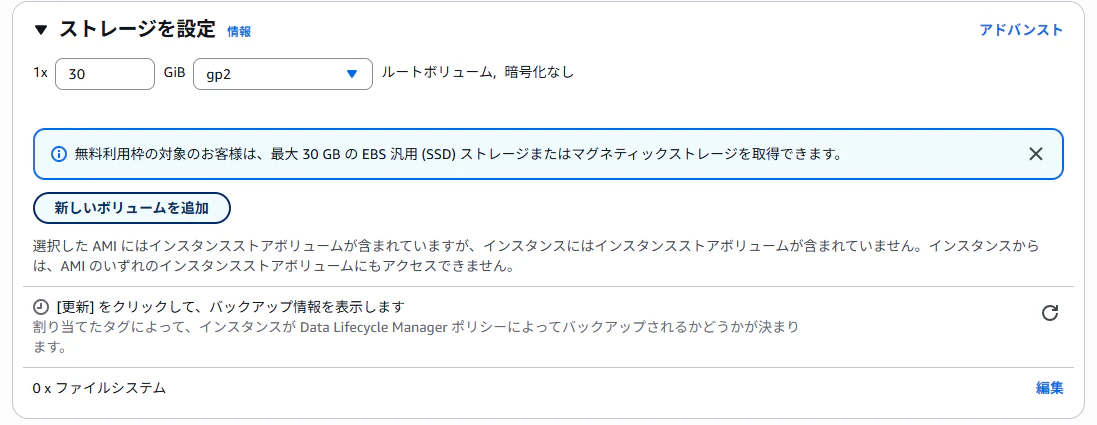This screenshot has width=1097, height=425.
Task: Refresh backup information with circular arrow icon
Action: tap(1049, 313)
